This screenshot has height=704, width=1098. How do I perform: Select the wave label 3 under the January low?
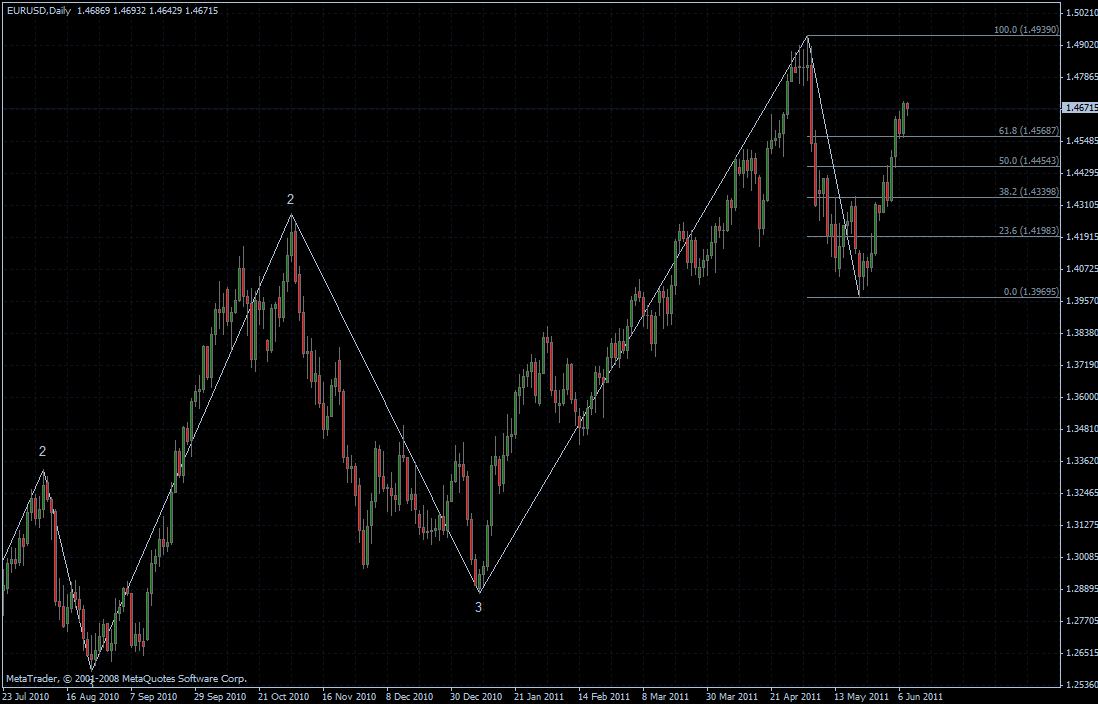click(x=478, y=607)
